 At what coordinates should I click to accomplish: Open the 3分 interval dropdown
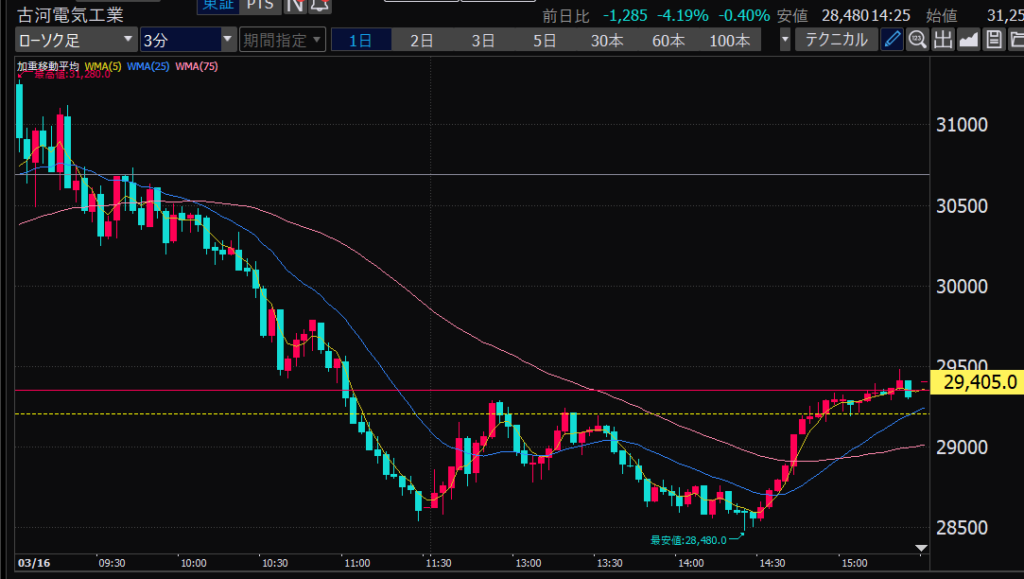coord(187,40)
